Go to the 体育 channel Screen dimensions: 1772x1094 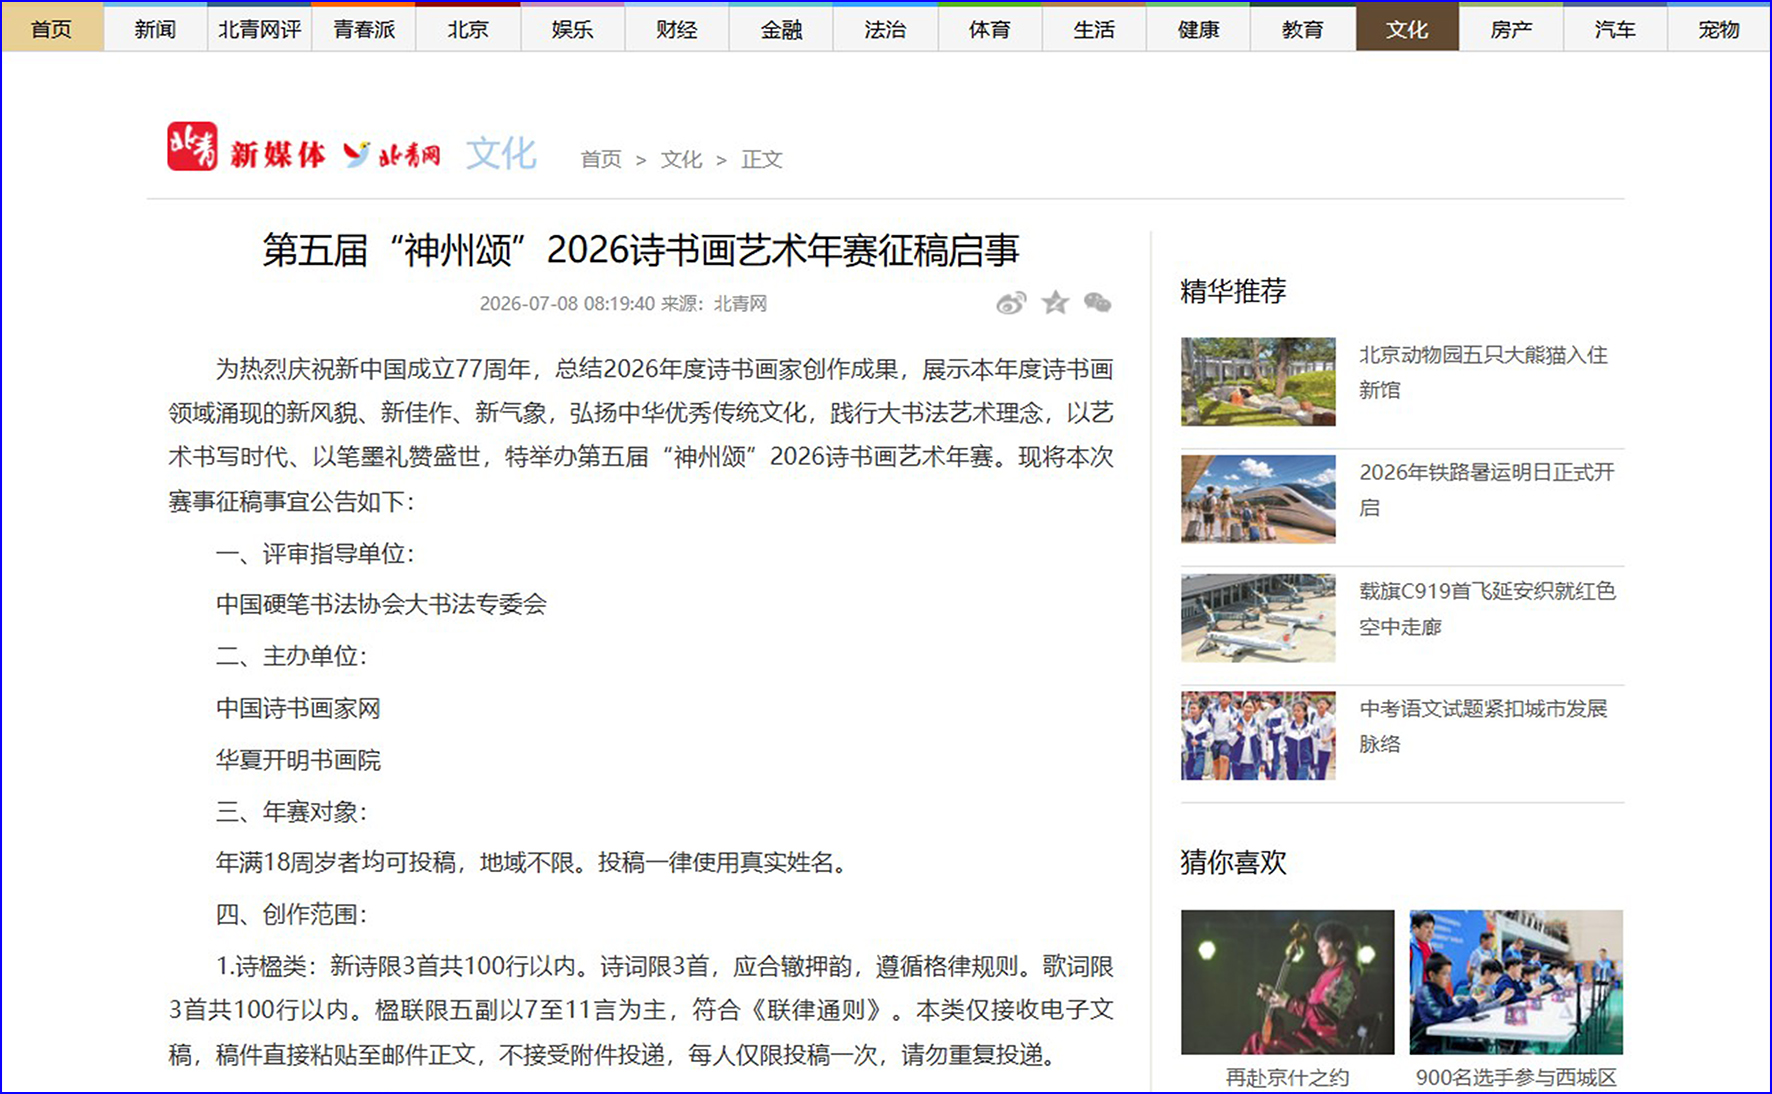(990, 29)
